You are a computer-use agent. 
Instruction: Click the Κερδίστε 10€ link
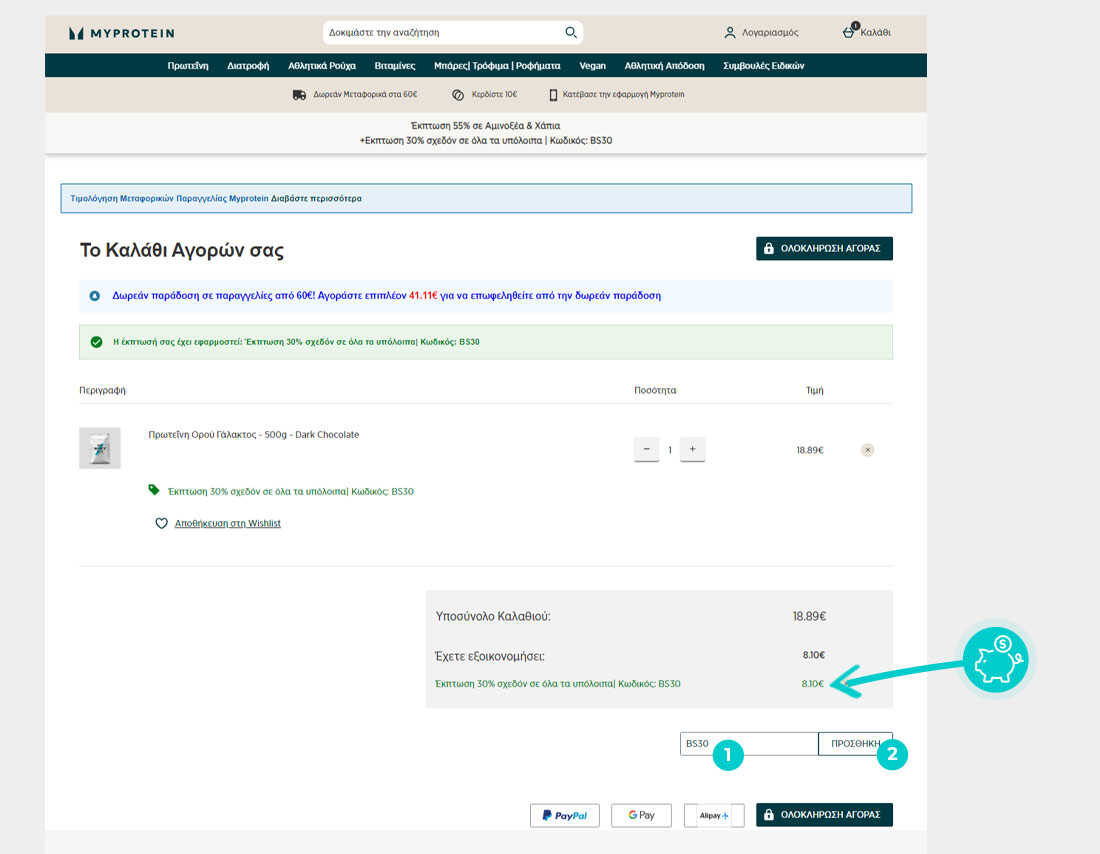(494, 94)
